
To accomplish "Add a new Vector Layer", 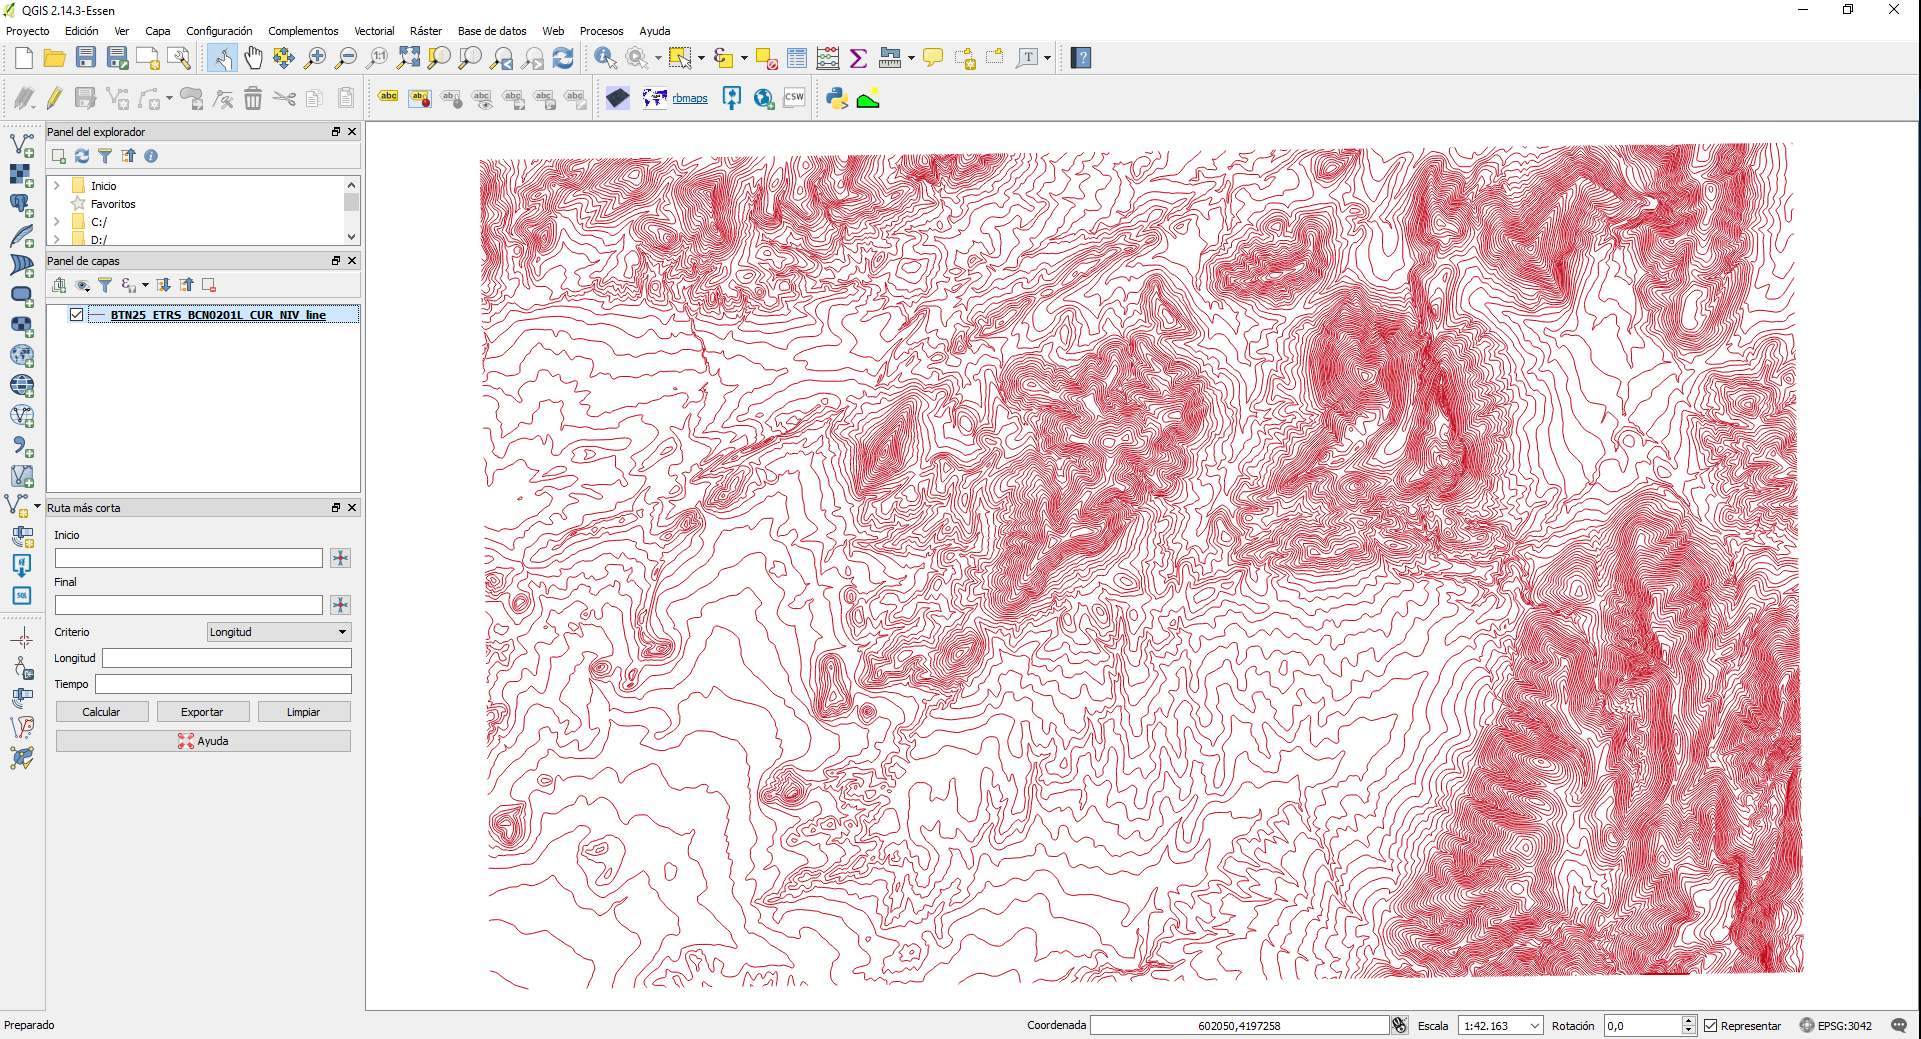I will [22, 144].
